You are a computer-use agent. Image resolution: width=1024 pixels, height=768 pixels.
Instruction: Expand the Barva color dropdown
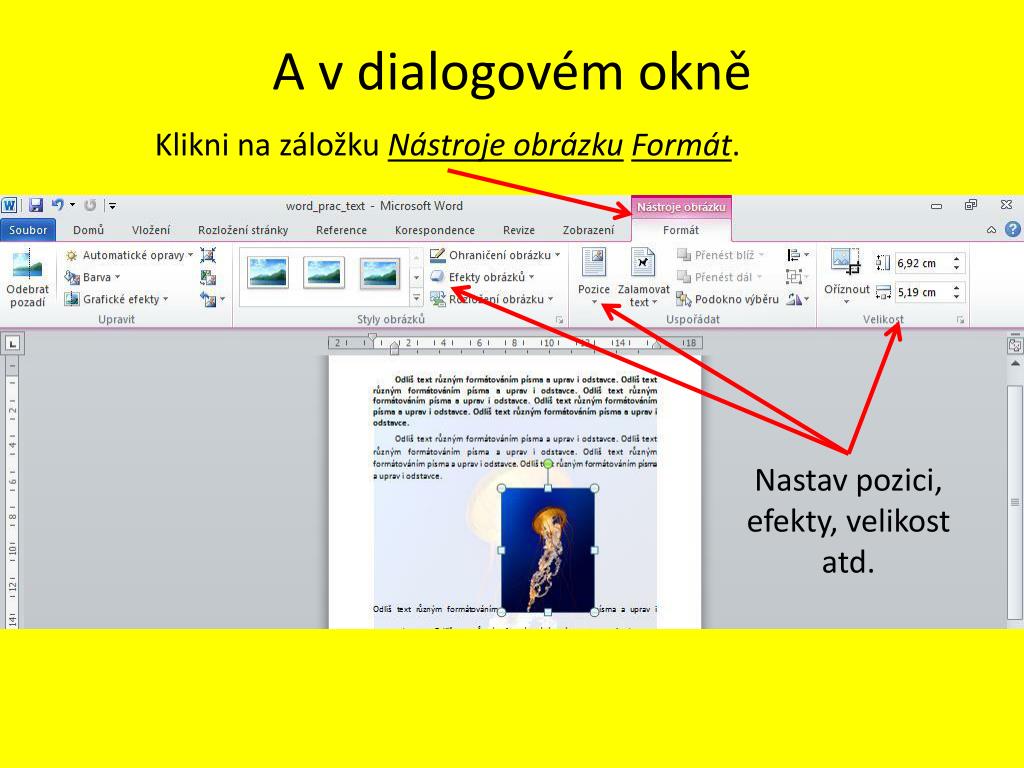click(x=118, y=278)
